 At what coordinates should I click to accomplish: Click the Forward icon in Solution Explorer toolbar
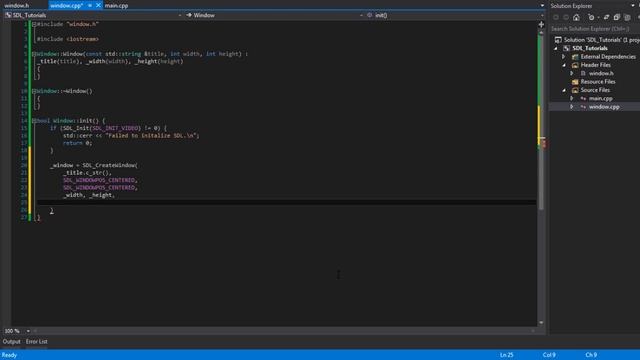click(x=566, y=17)
